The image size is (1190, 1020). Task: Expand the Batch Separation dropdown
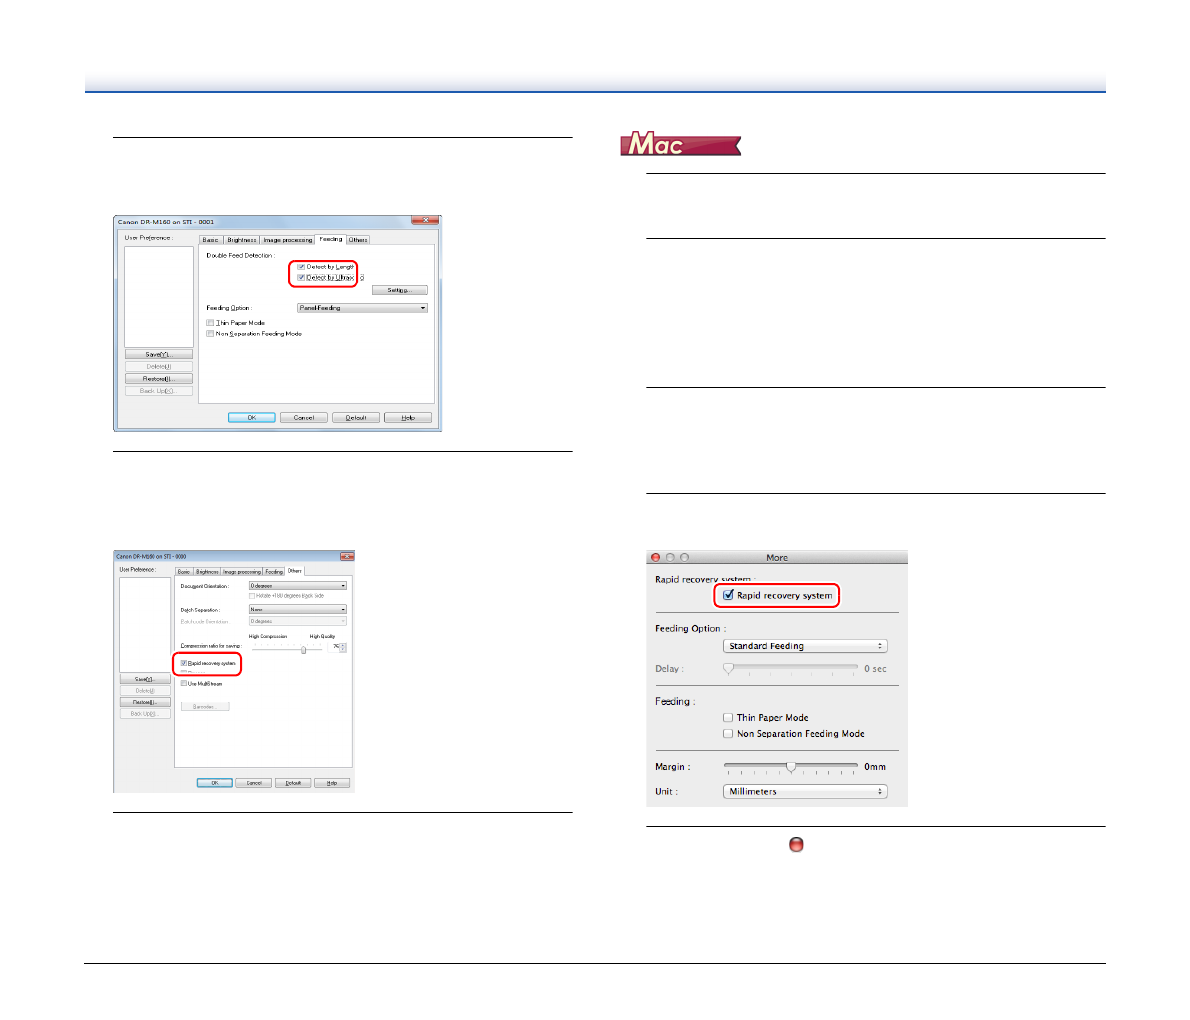[297, 609]
